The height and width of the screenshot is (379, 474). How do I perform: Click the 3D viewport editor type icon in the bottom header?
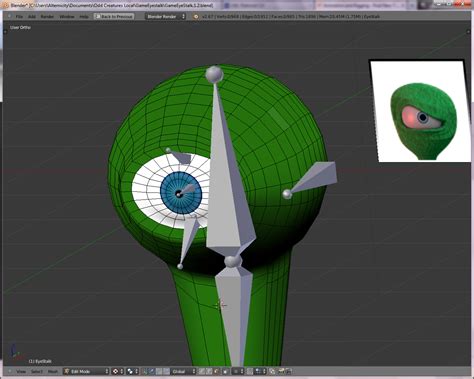tap(9, 371)
